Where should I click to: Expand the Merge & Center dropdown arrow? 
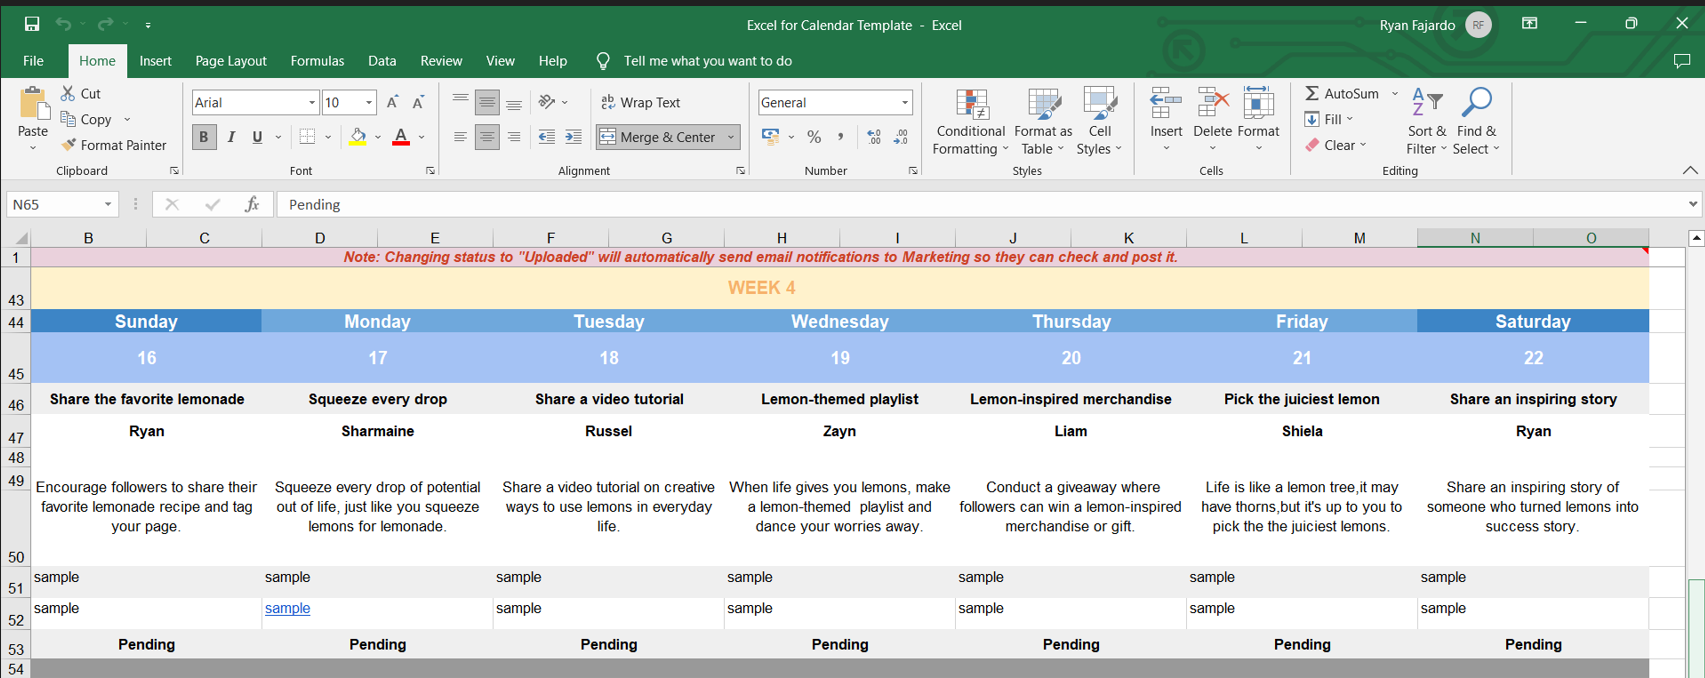732,137
